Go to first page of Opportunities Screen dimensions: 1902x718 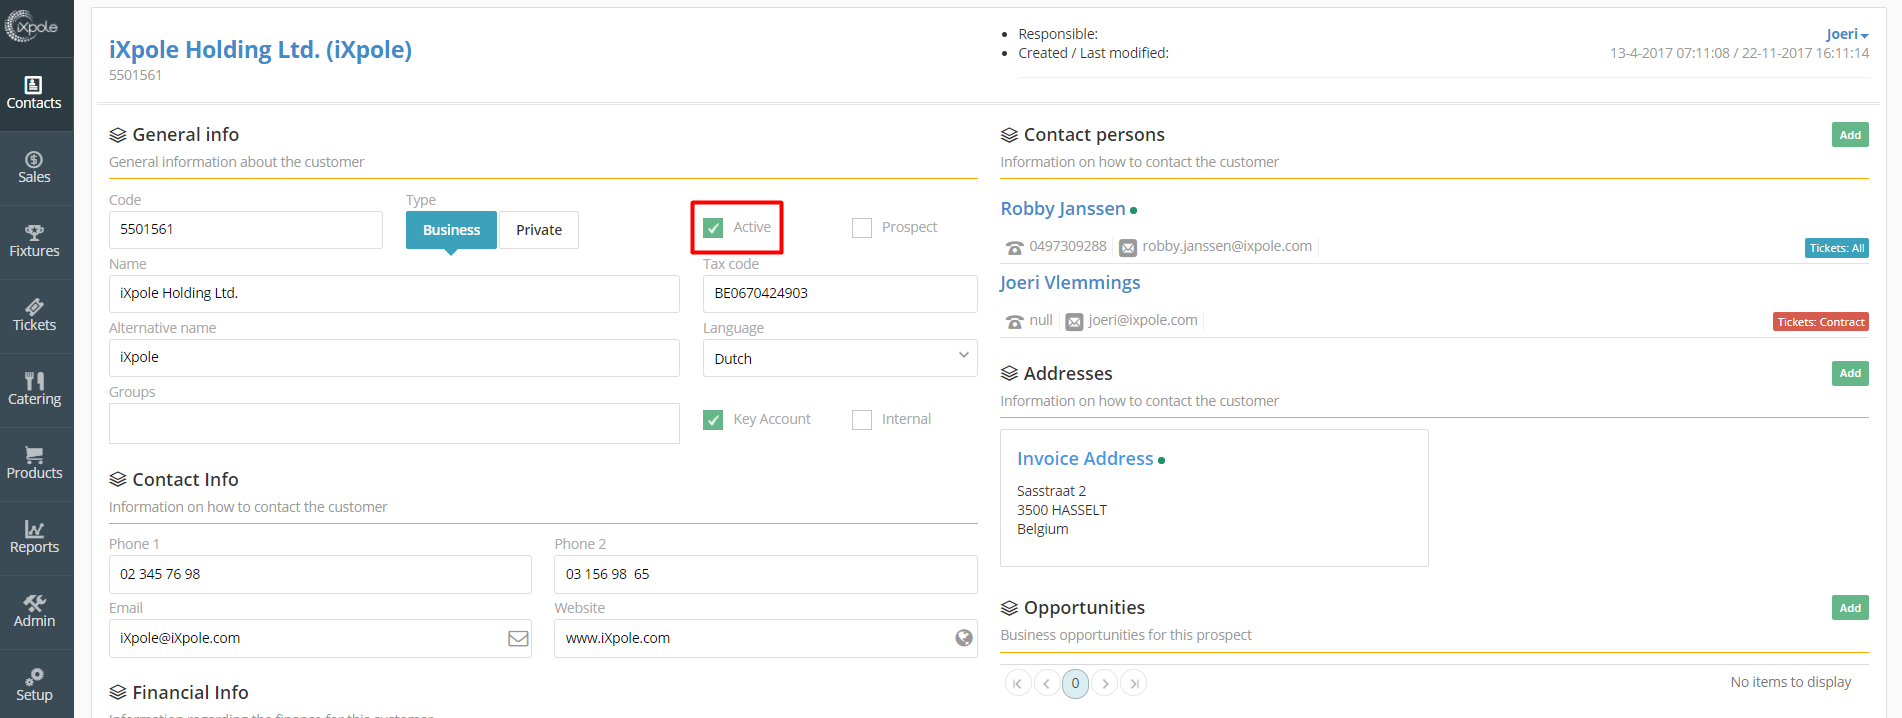coord(1017,683)
